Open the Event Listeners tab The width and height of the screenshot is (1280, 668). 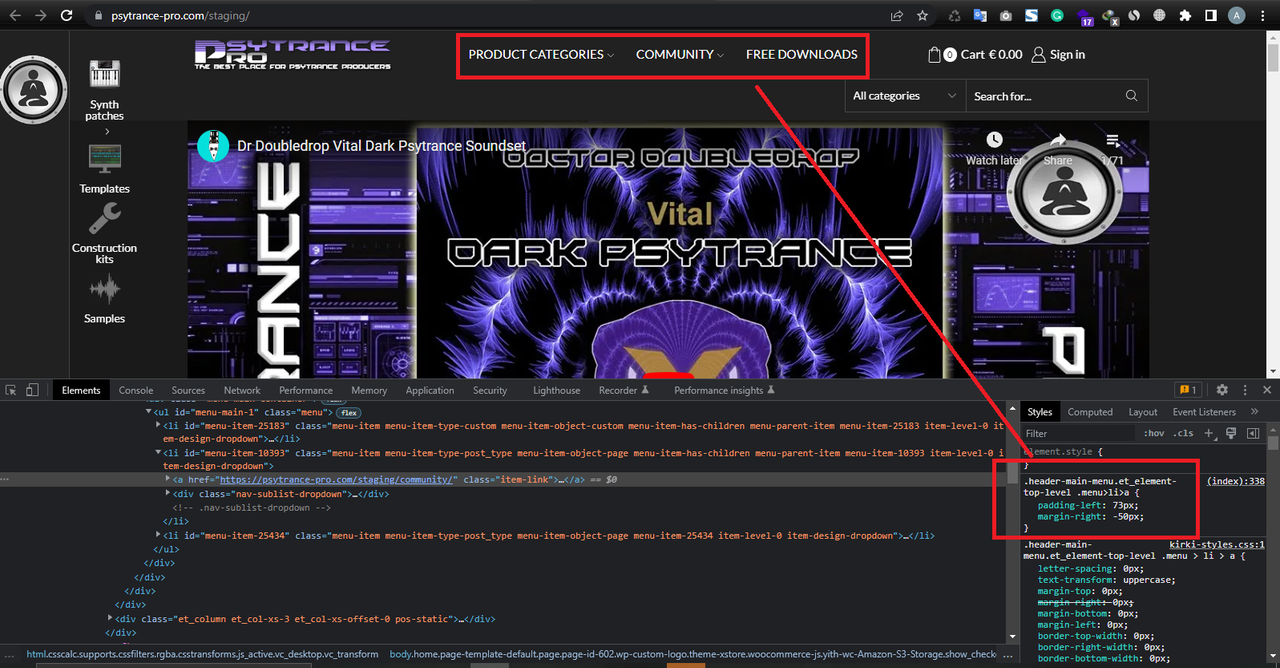(x=1204, y=412)
